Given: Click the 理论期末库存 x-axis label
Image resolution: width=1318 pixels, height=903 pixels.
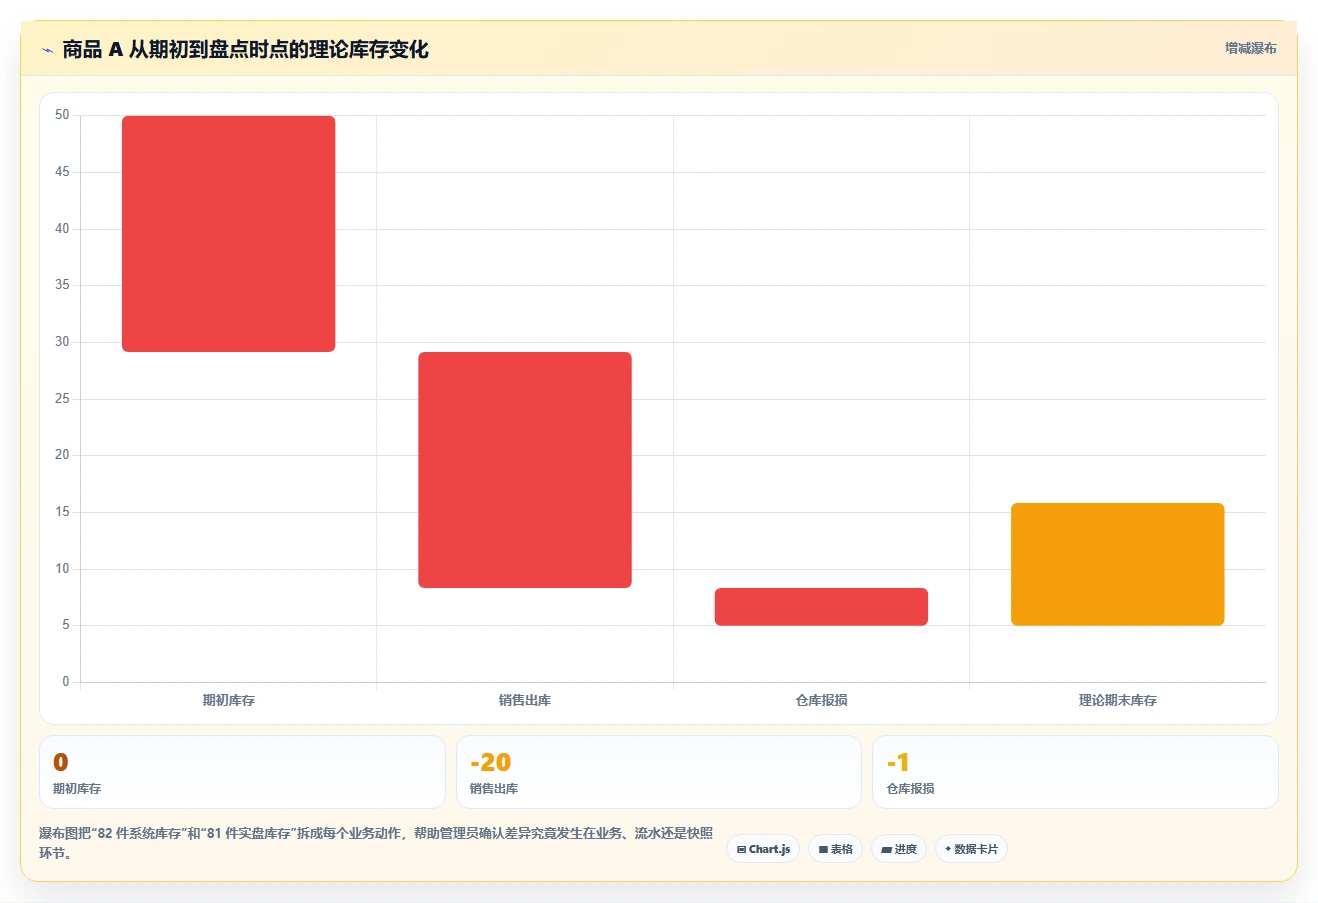Looking at the screenshot, I should (1118, 700).
